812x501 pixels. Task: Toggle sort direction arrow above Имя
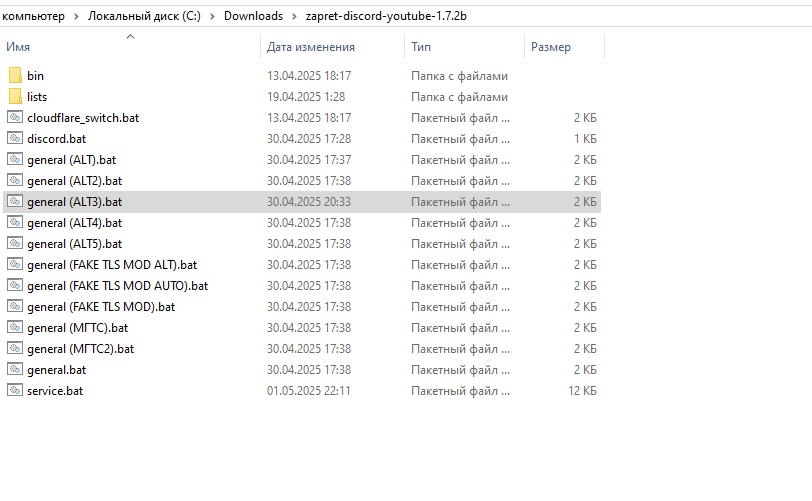tap(130, 36)
